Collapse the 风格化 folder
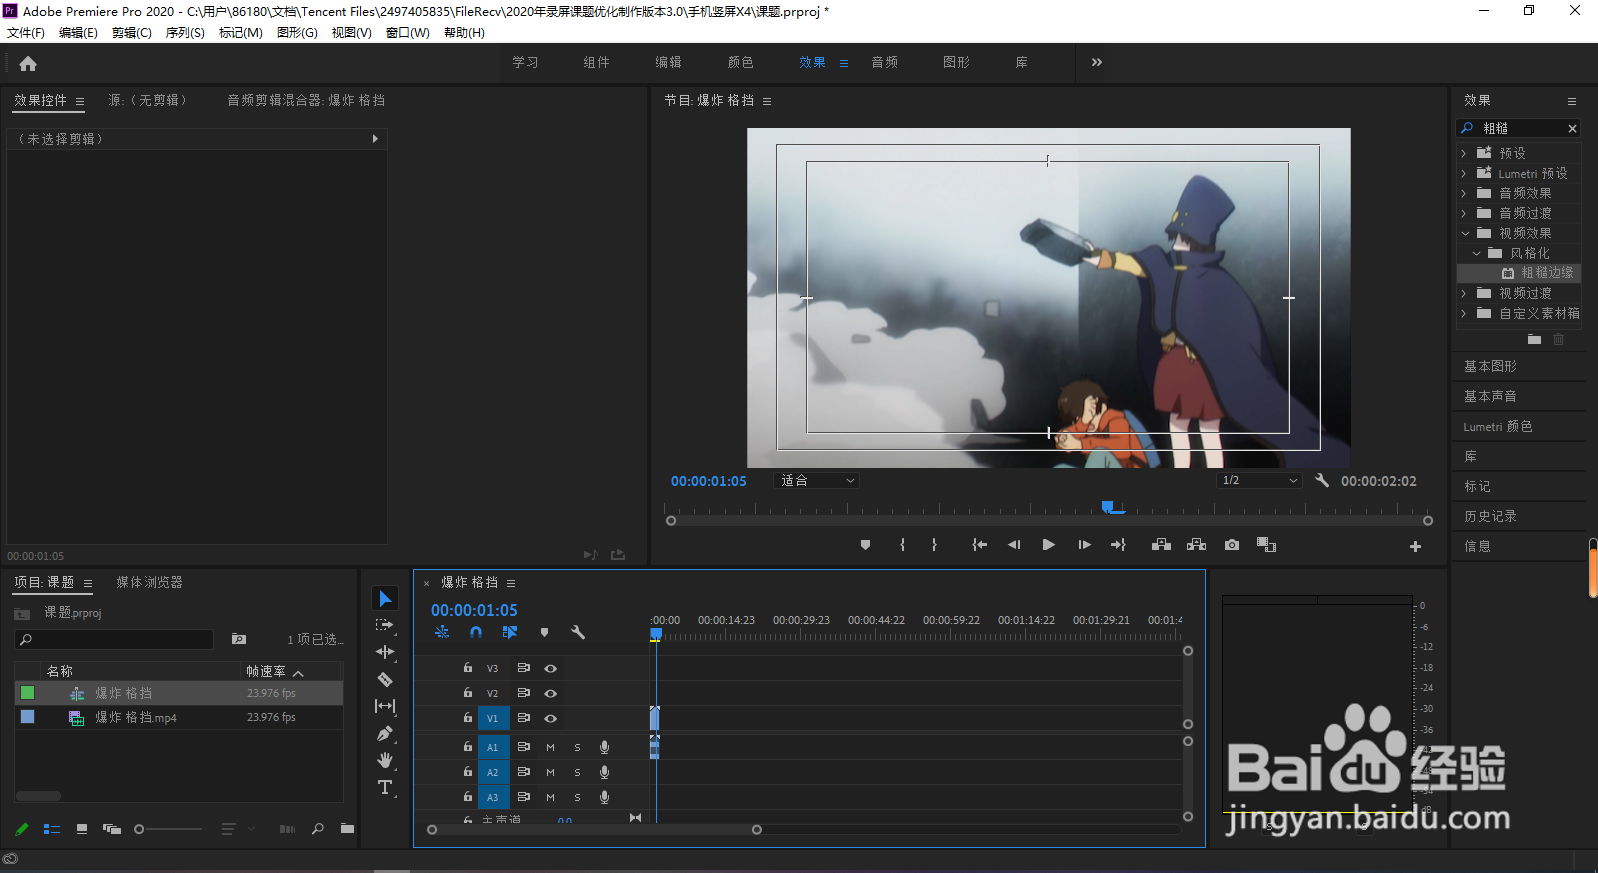The height and width of the screenshot is (873, 1598). tap(1476, 253)
